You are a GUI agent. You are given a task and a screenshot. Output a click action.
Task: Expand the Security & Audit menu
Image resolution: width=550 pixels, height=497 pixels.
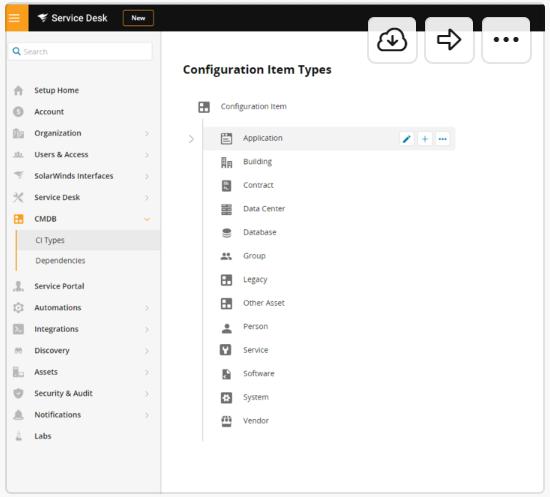[x=147, y=394]
